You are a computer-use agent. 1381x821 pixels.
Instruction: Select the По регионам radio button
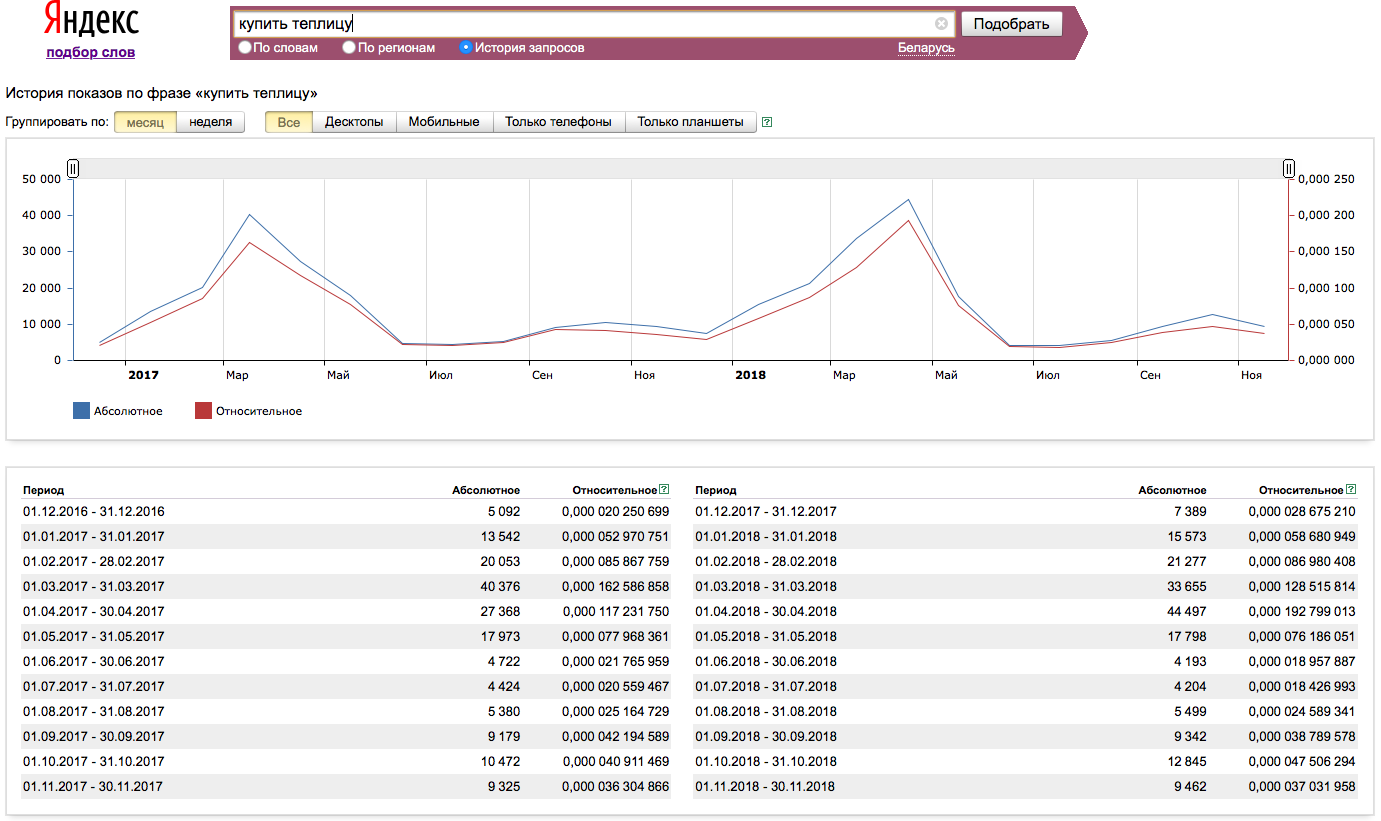point(349,47)
